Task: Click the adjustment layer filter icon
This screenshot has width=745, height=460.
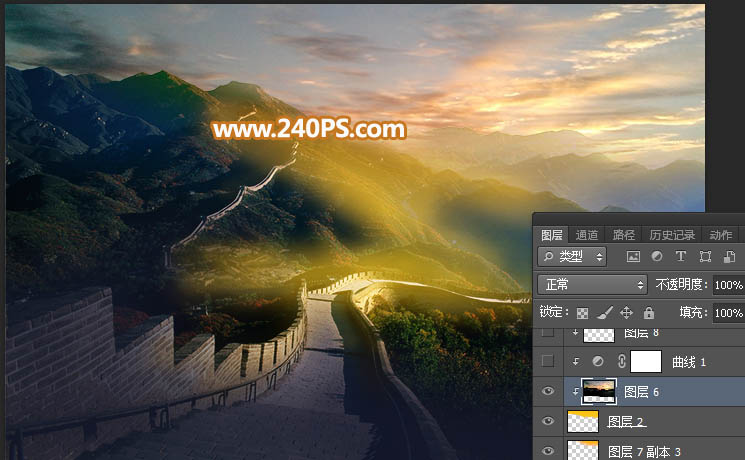Action: tap(657, 257)
